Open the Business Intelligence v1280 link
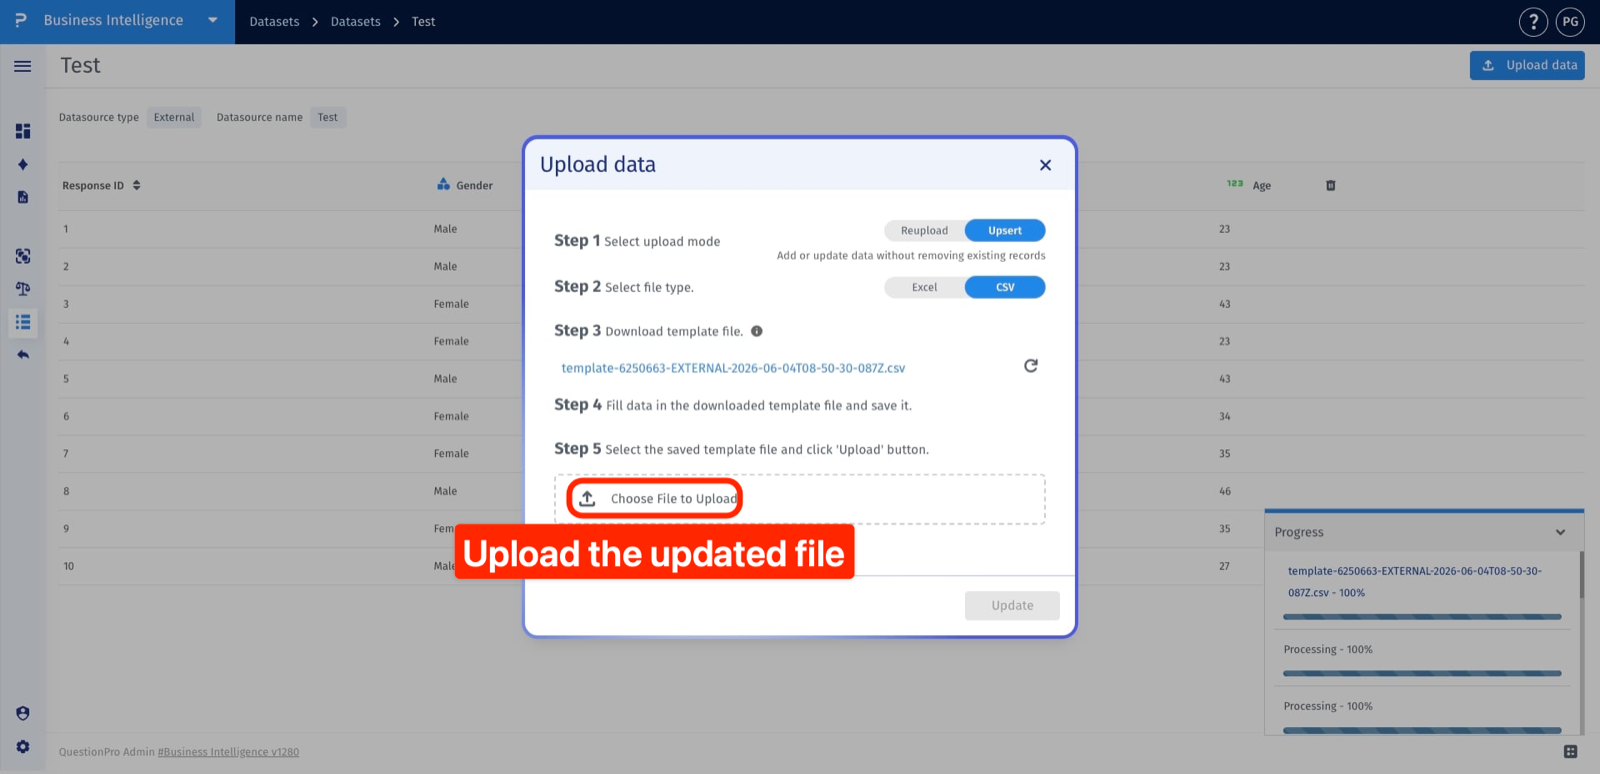 [228, 752]
